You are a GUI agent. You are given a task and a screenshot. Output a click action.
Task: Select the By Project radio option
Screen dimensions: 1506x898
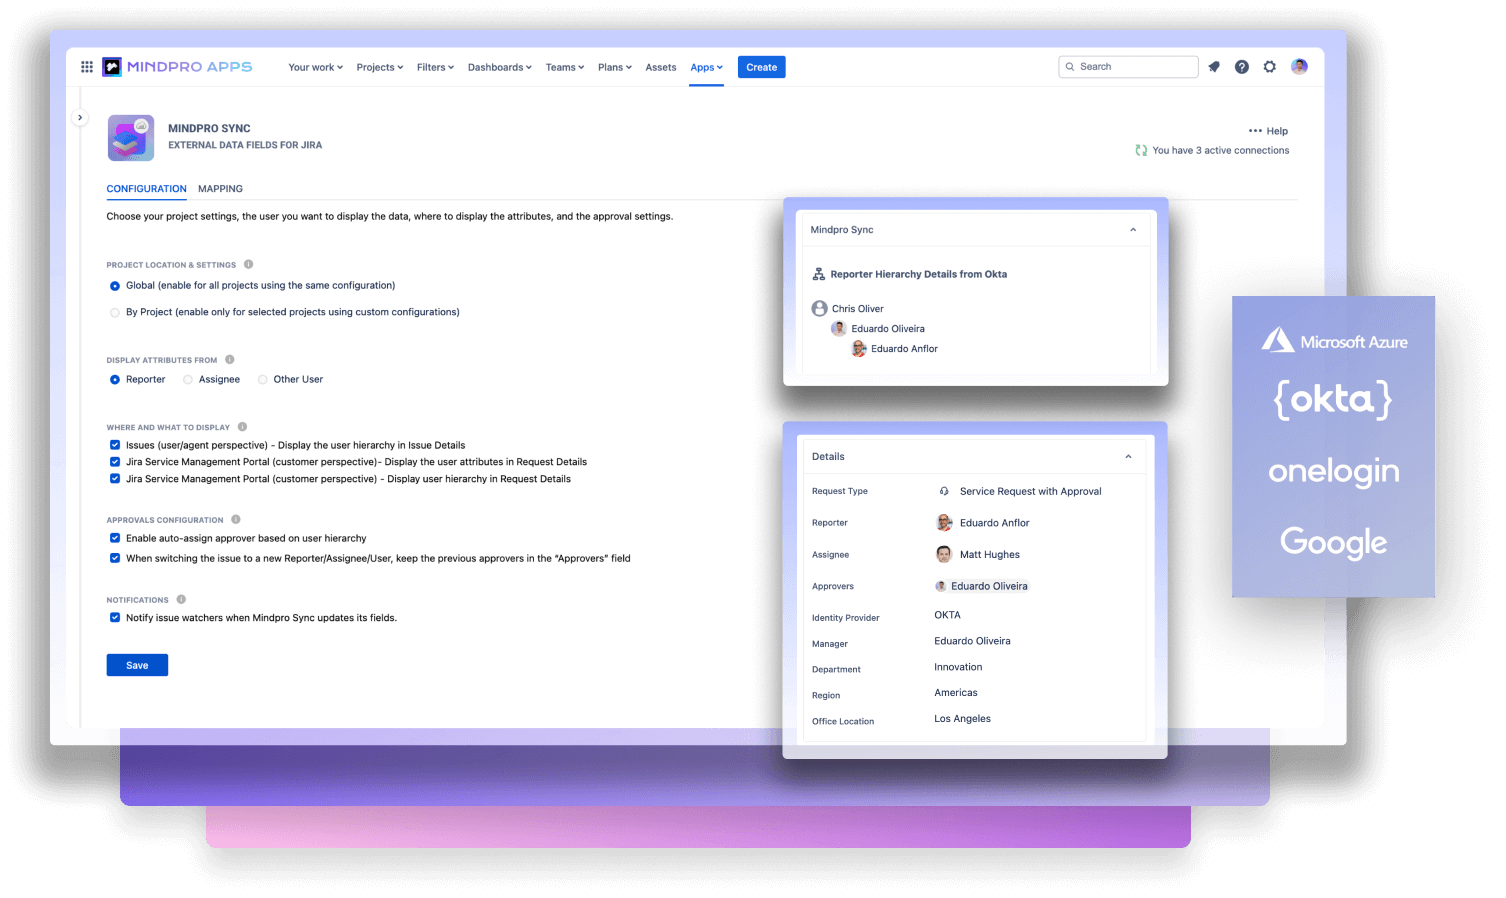(x=115, y=313)
